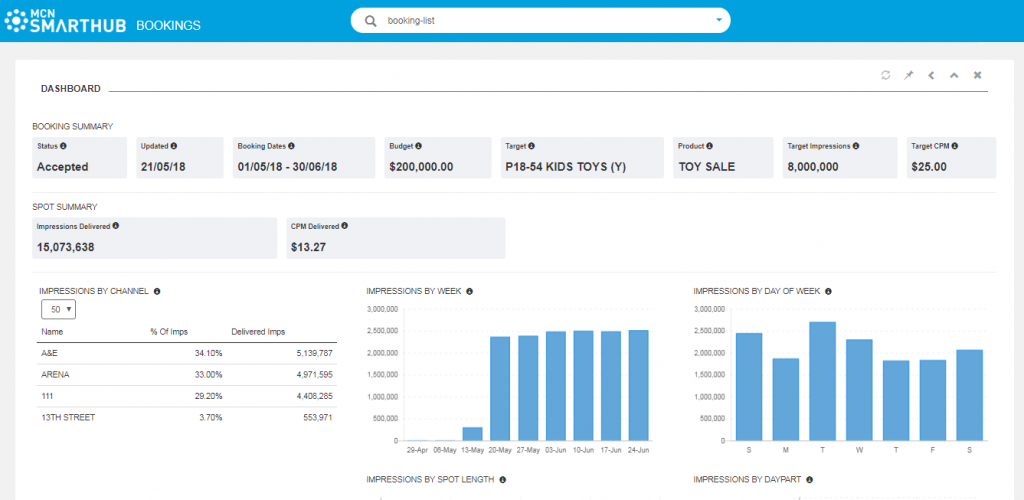Click the $25.00 target CPM value
Image resolution: width=1024 pixels, height=500 pixels.
929,166
